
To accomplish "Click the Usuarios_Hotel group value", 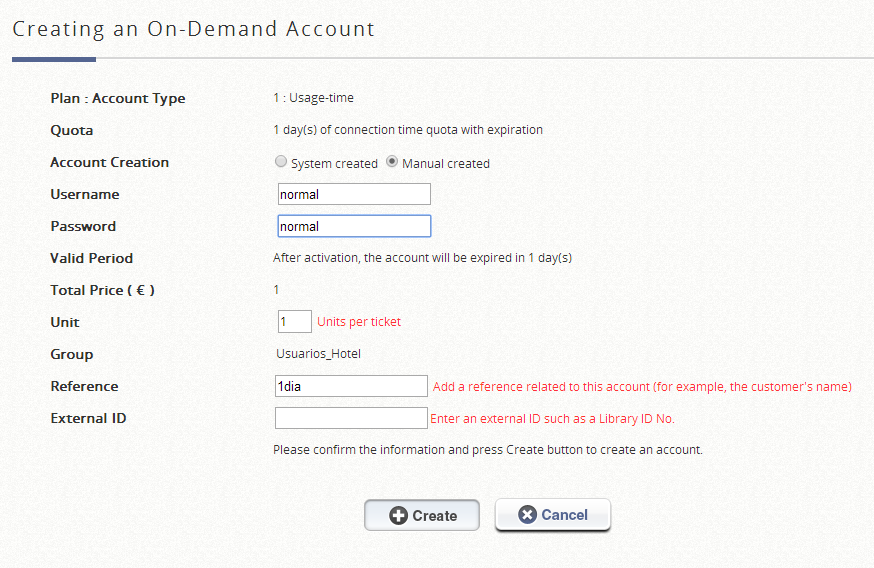I will pyautogui.click(x=318, y=354).
